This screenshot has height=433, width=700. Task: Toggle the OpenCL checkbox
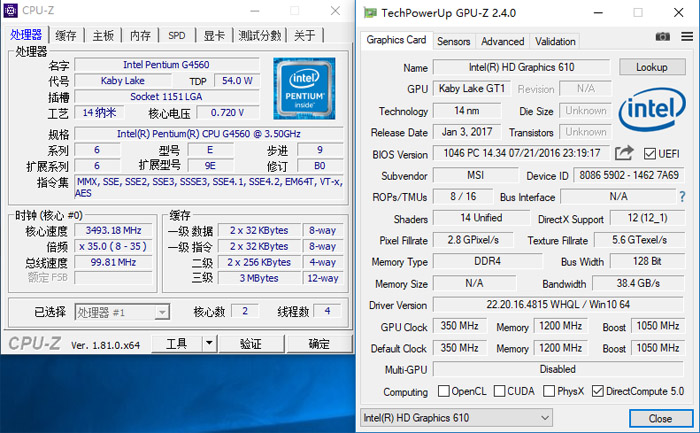tap(443, 391)
